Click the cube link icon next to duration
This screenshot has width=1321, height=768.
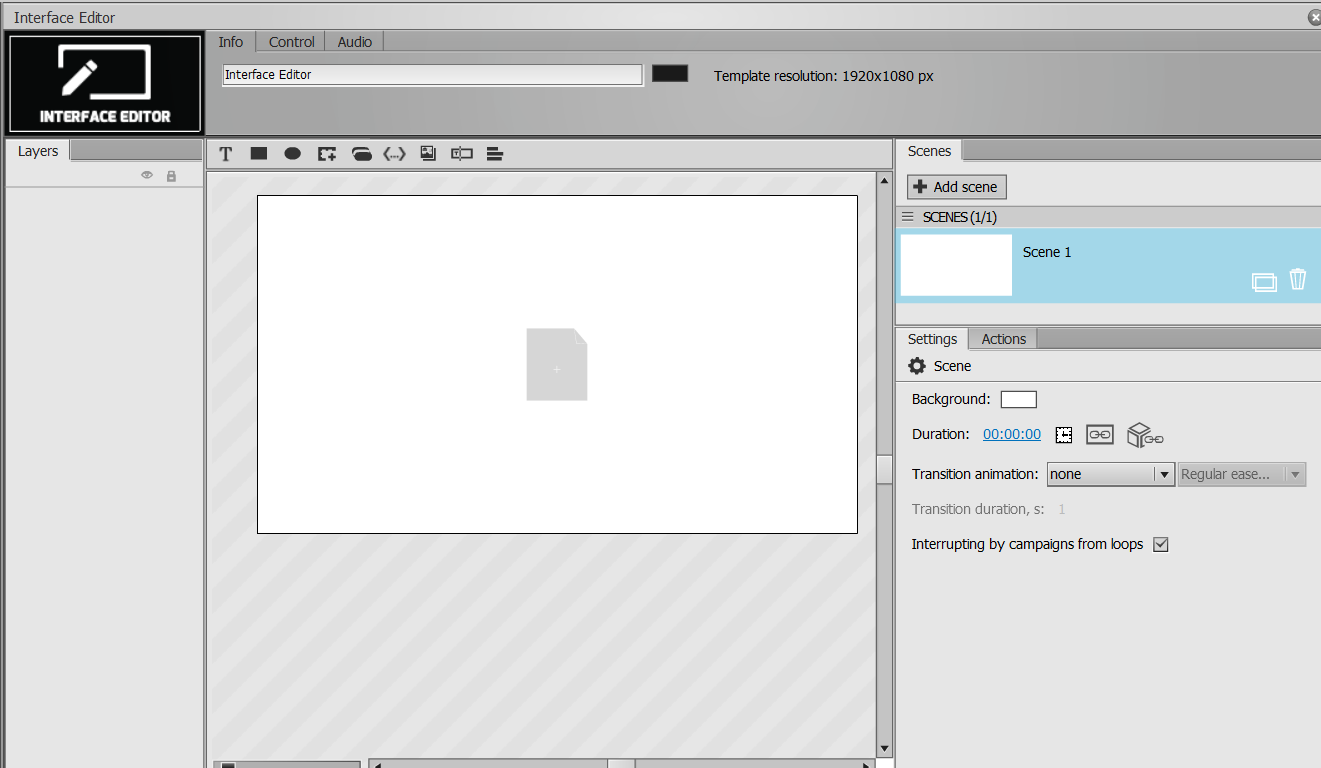[1145, 435]
